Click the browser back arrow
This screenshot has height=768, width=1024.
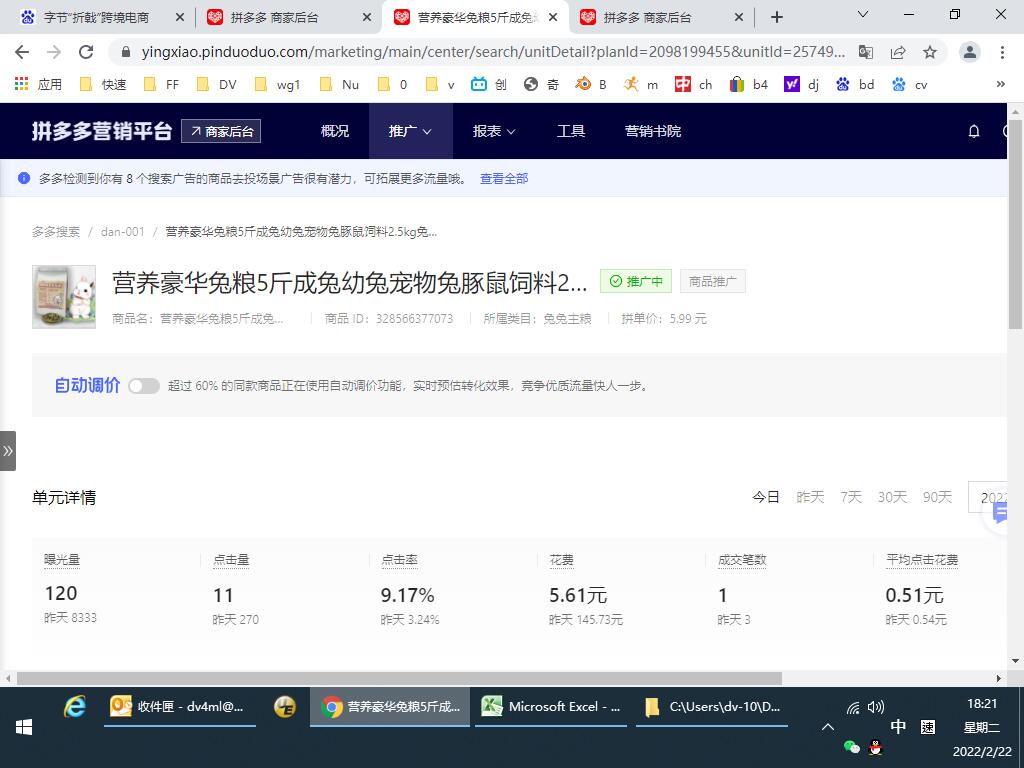tap(22, 52)
